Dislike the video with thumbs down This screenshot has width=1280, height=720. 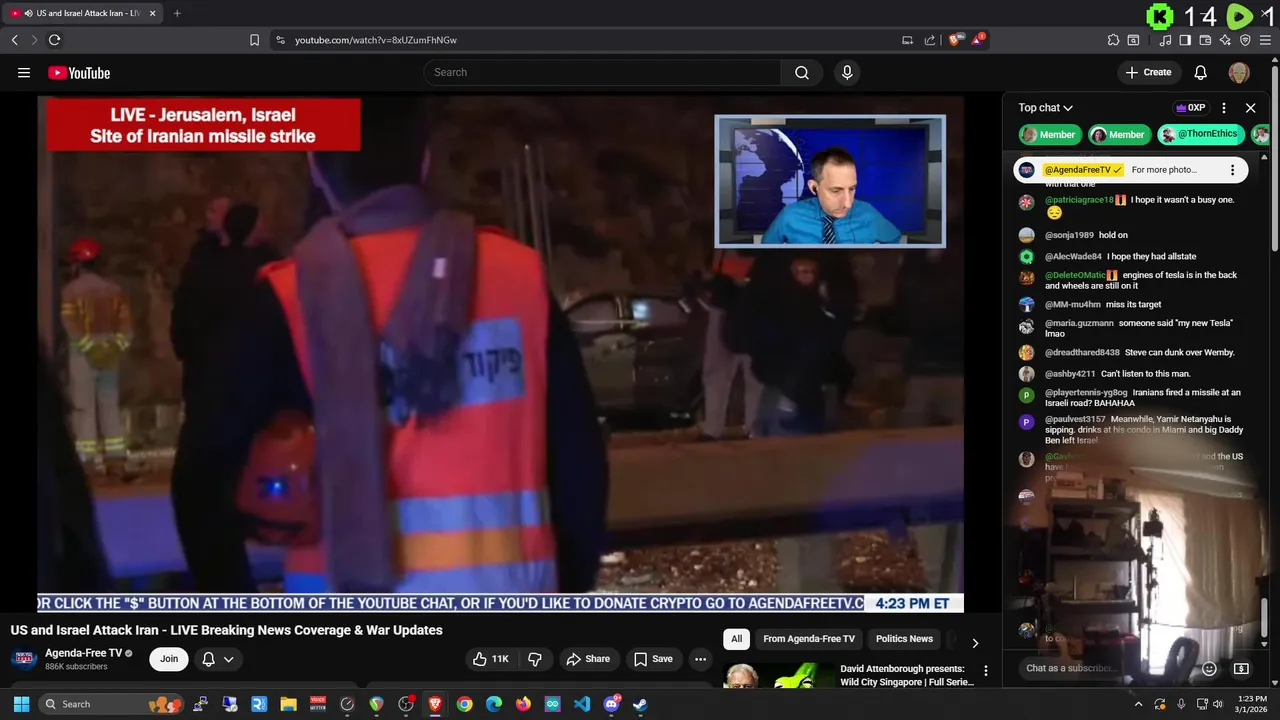(535, 659)
